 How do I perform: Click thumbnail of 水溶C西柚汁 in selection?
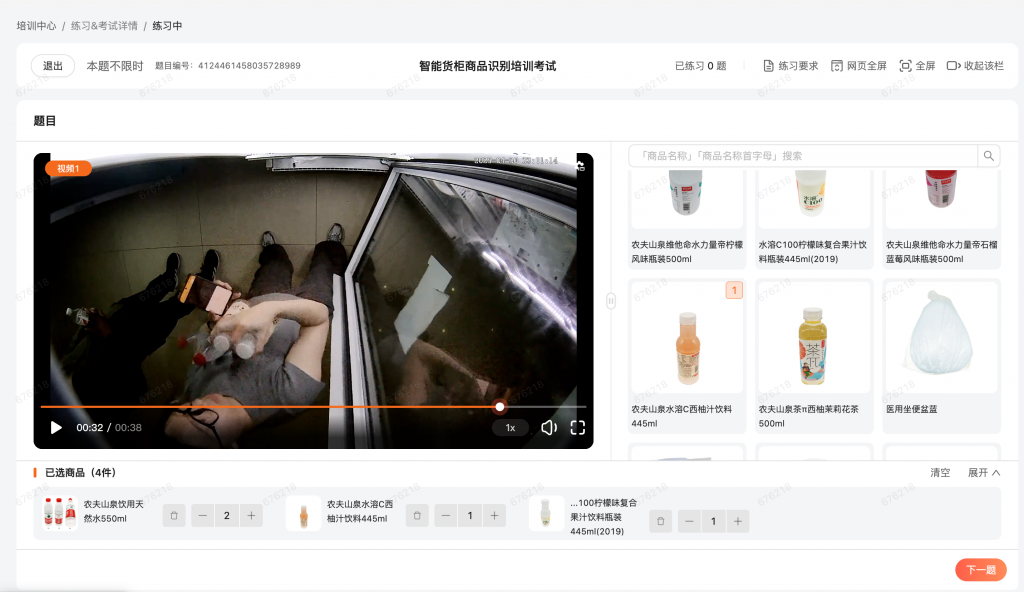[303, 512]
